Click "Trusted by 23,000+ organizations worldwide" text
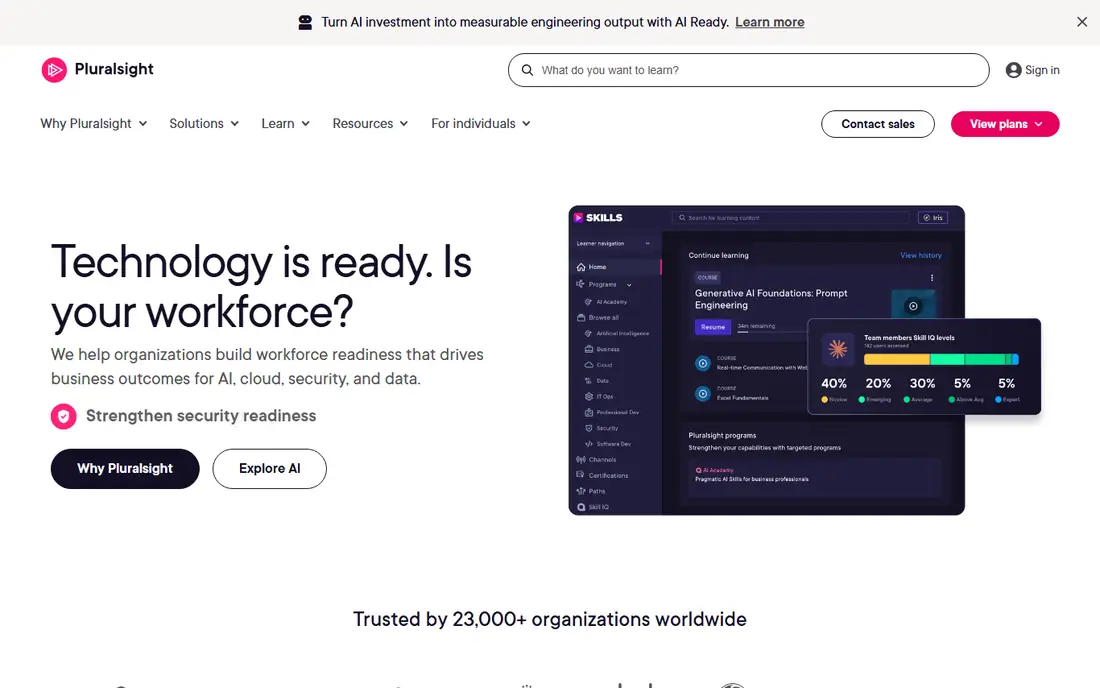1100x688 pixels. (x=549, y=619)
